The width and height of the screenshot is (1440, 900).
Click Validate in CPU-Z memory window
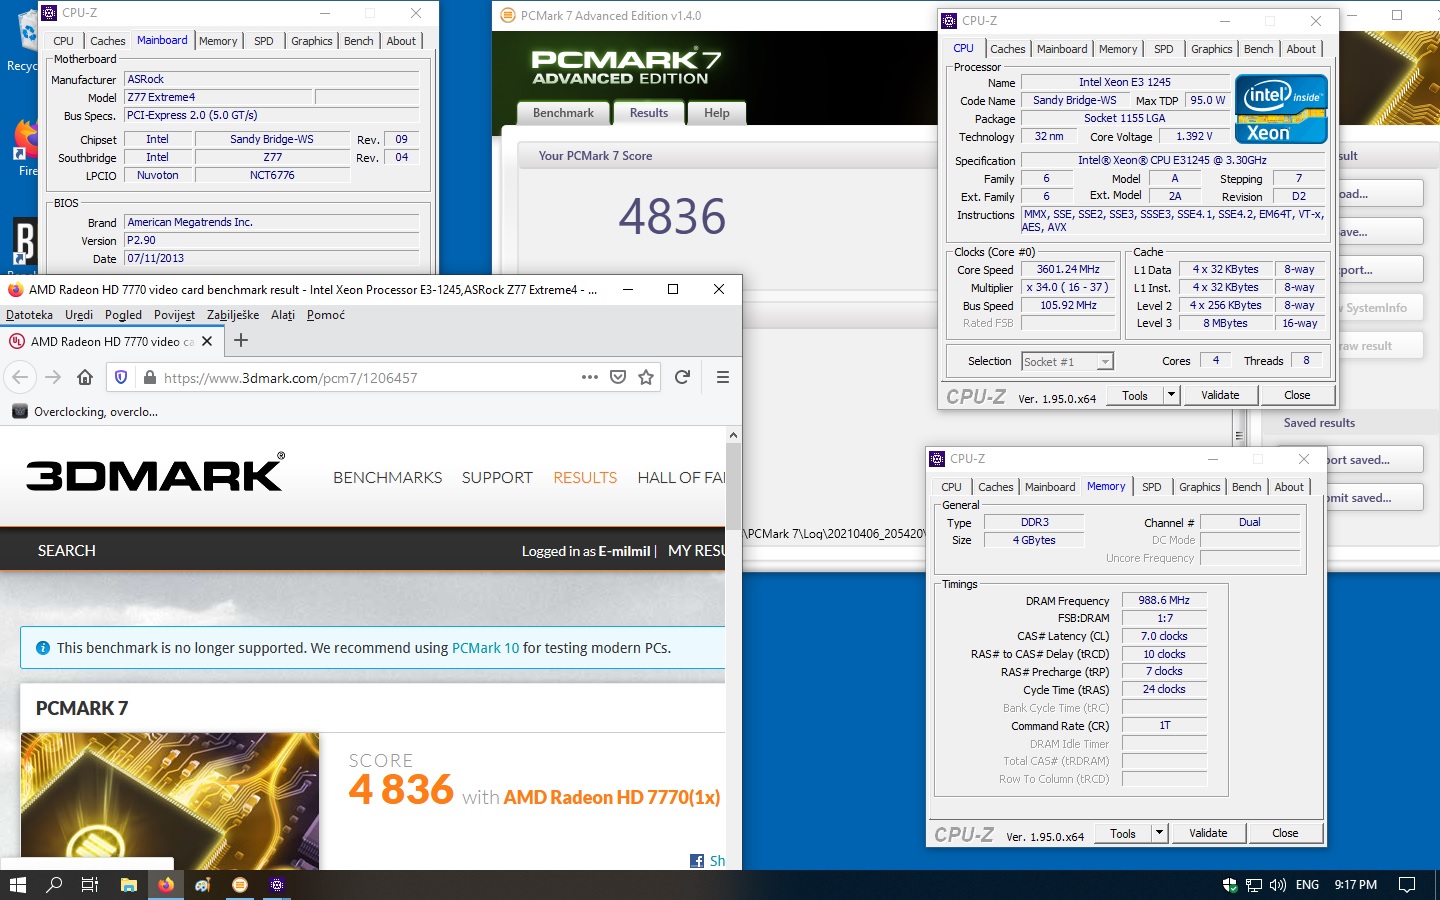click(x=1208, y=833)
